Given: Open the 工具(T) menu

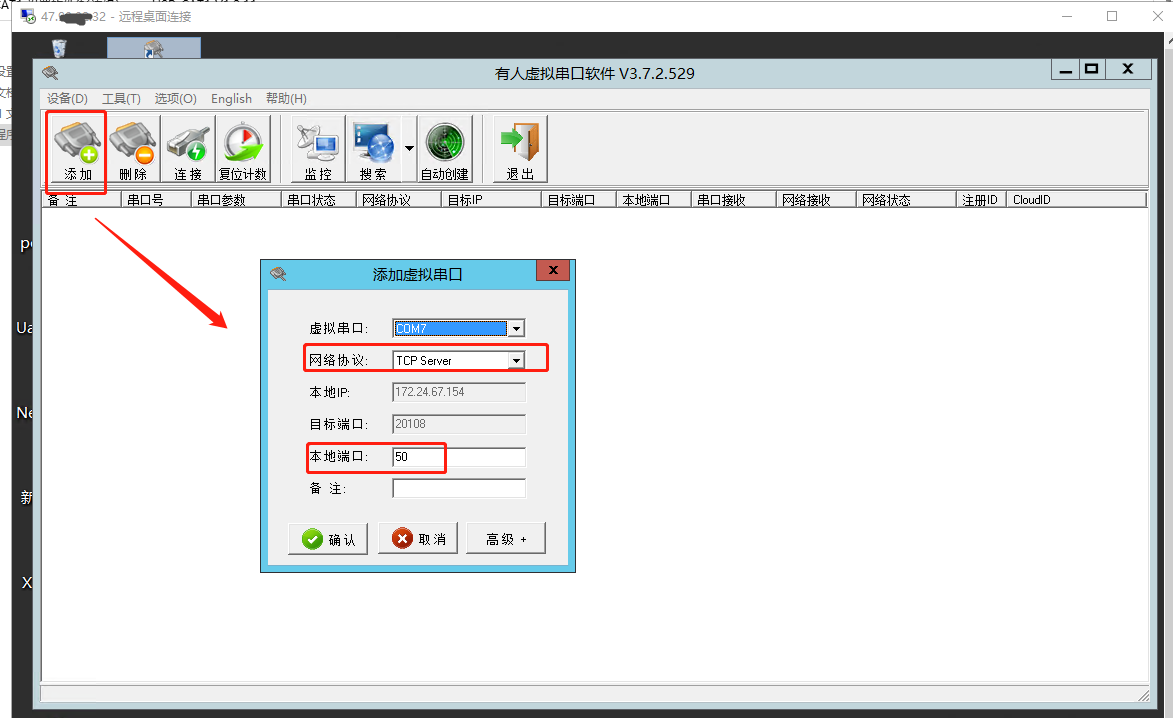Looking at the screenshot, I should click(x=121, y=99).
